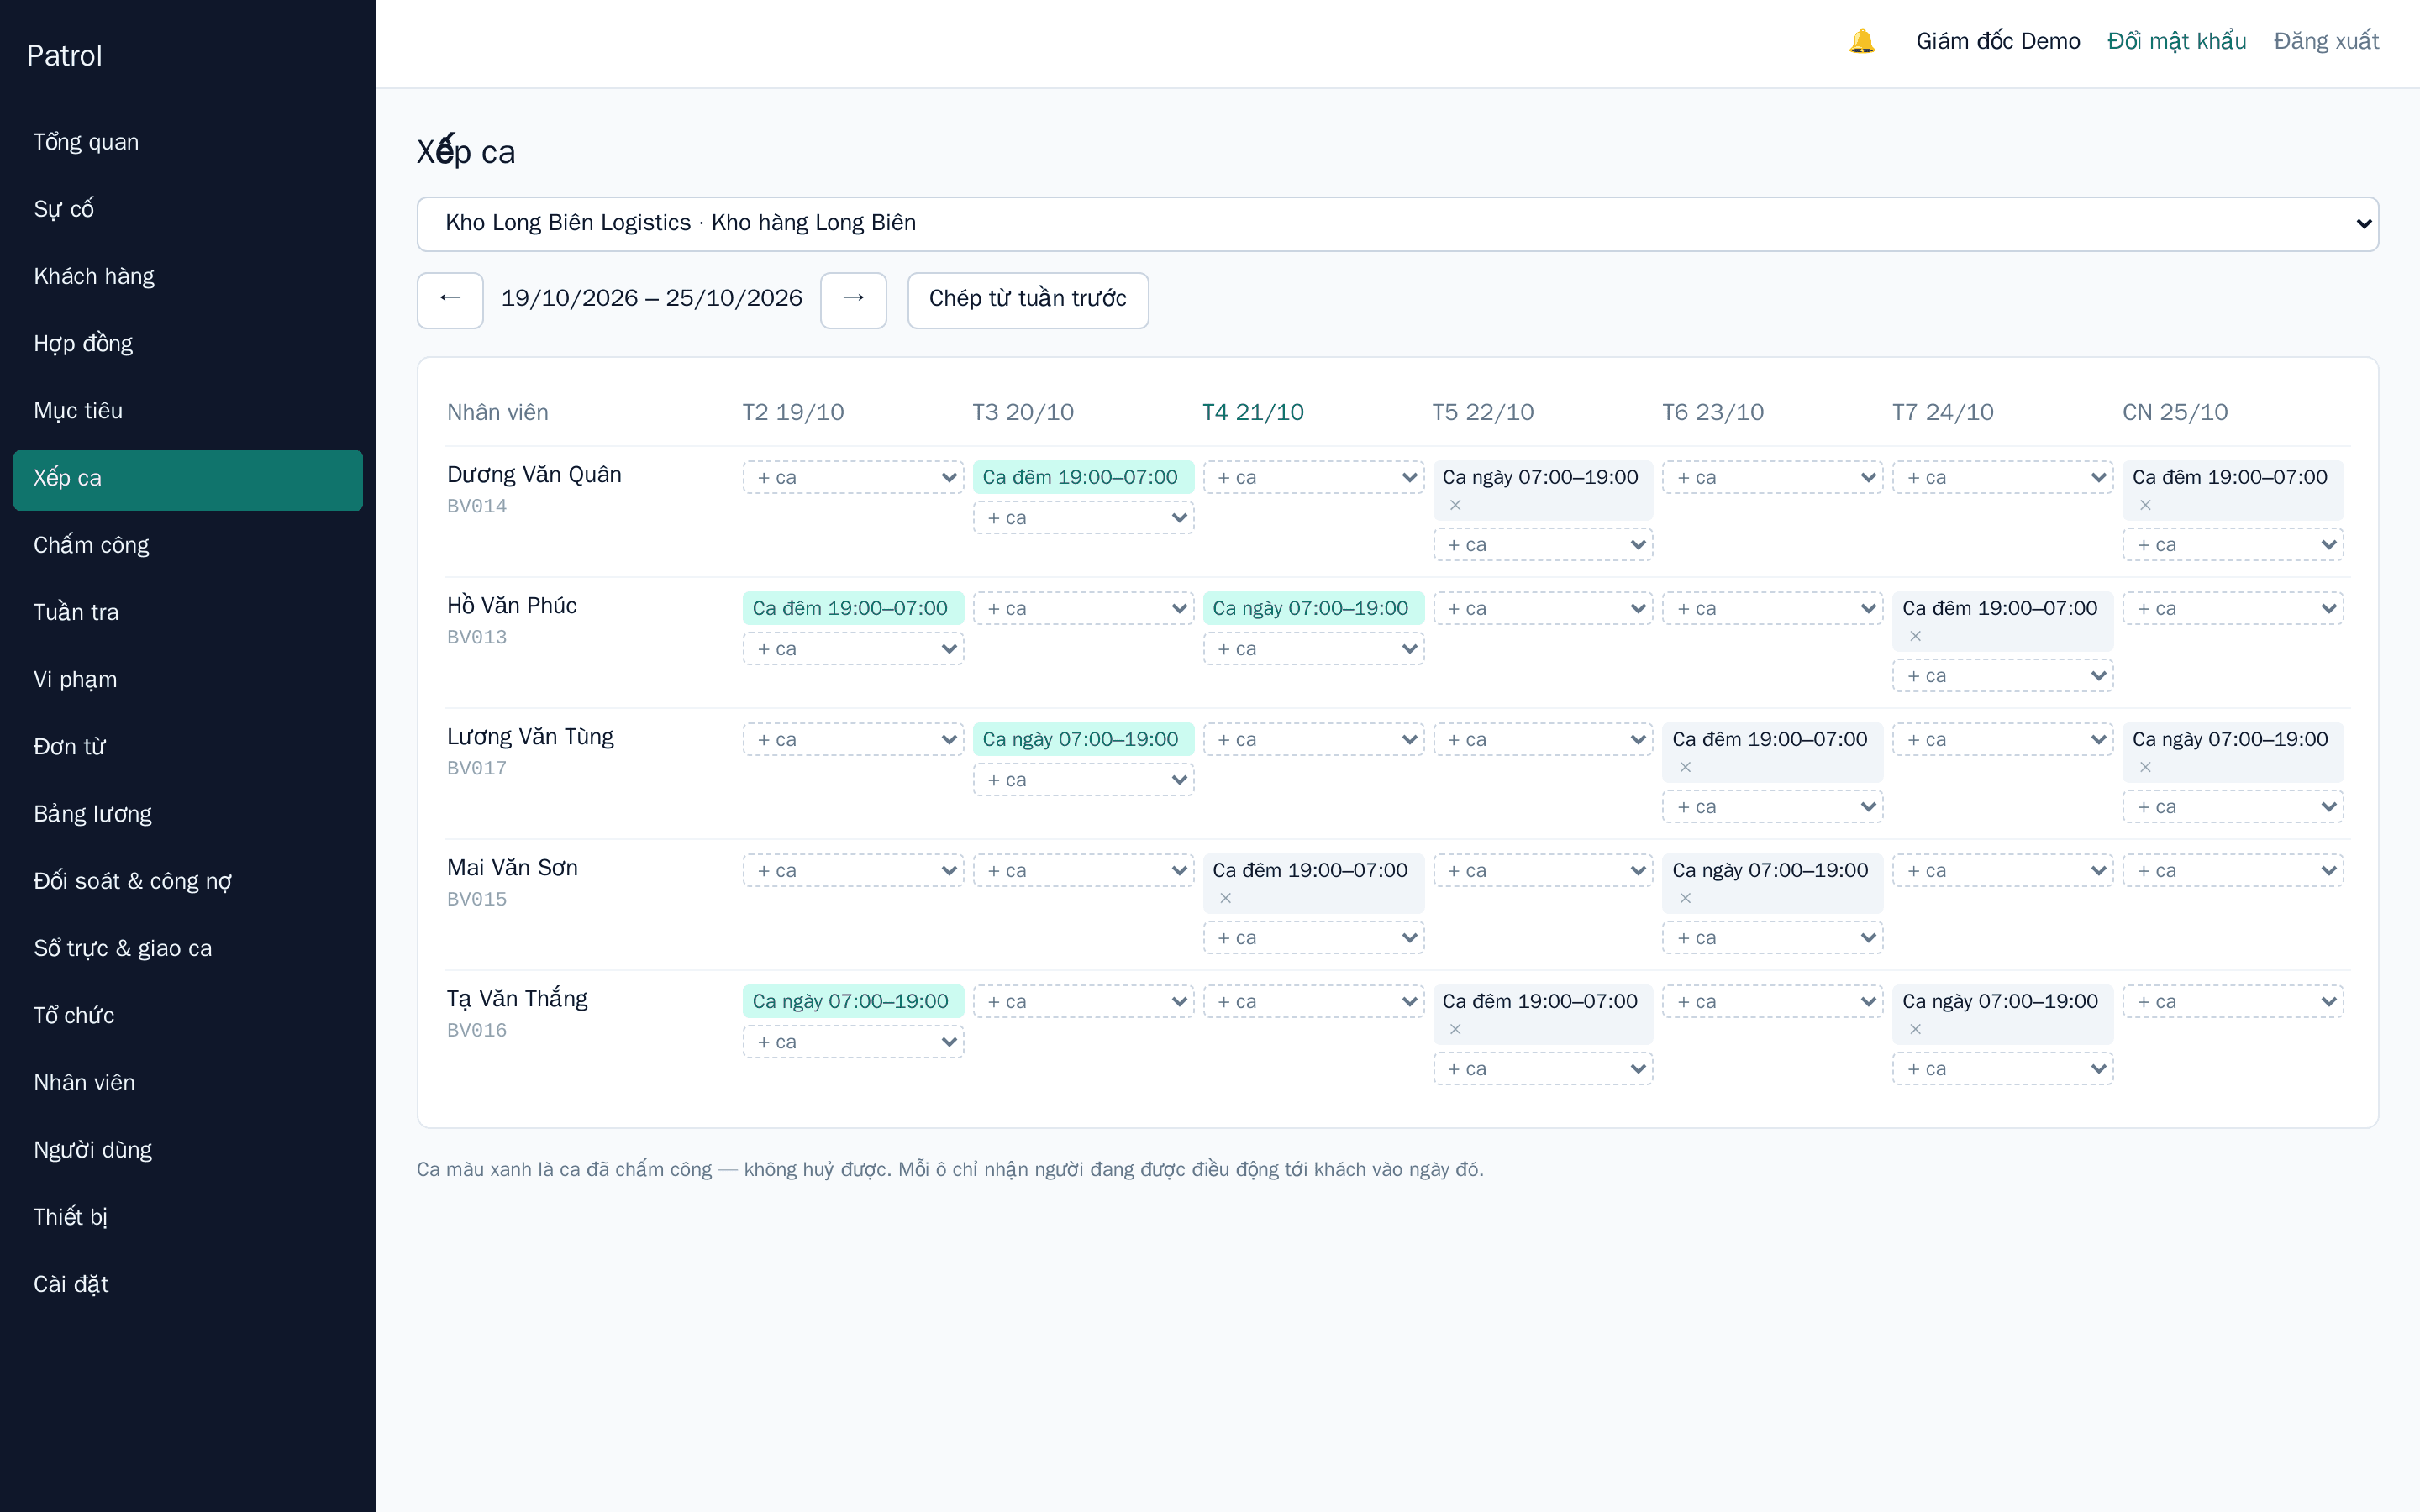Click the T4 21/10 column header

tap(1253, 412)
